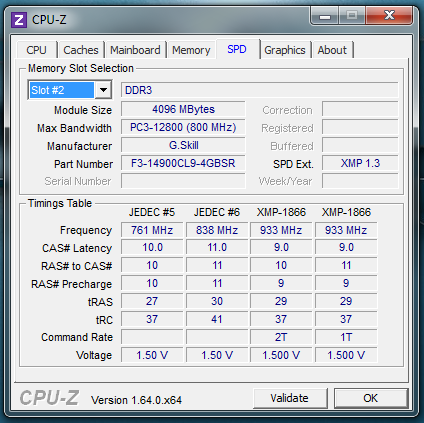Viewport: 424px width, 423px height.
Task: Open the Graphics tab
Action: tap(285, 50)
